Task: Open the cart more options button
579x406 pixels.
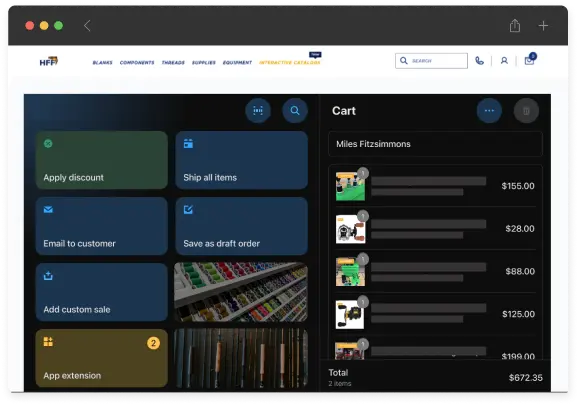Action: [x=489, y=110]
